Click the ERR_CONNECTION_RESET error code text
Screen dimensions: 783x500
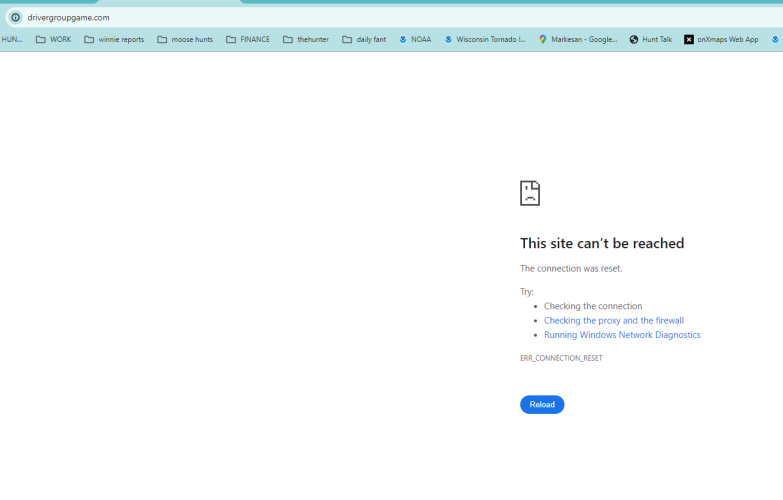[x=561, y=358]
